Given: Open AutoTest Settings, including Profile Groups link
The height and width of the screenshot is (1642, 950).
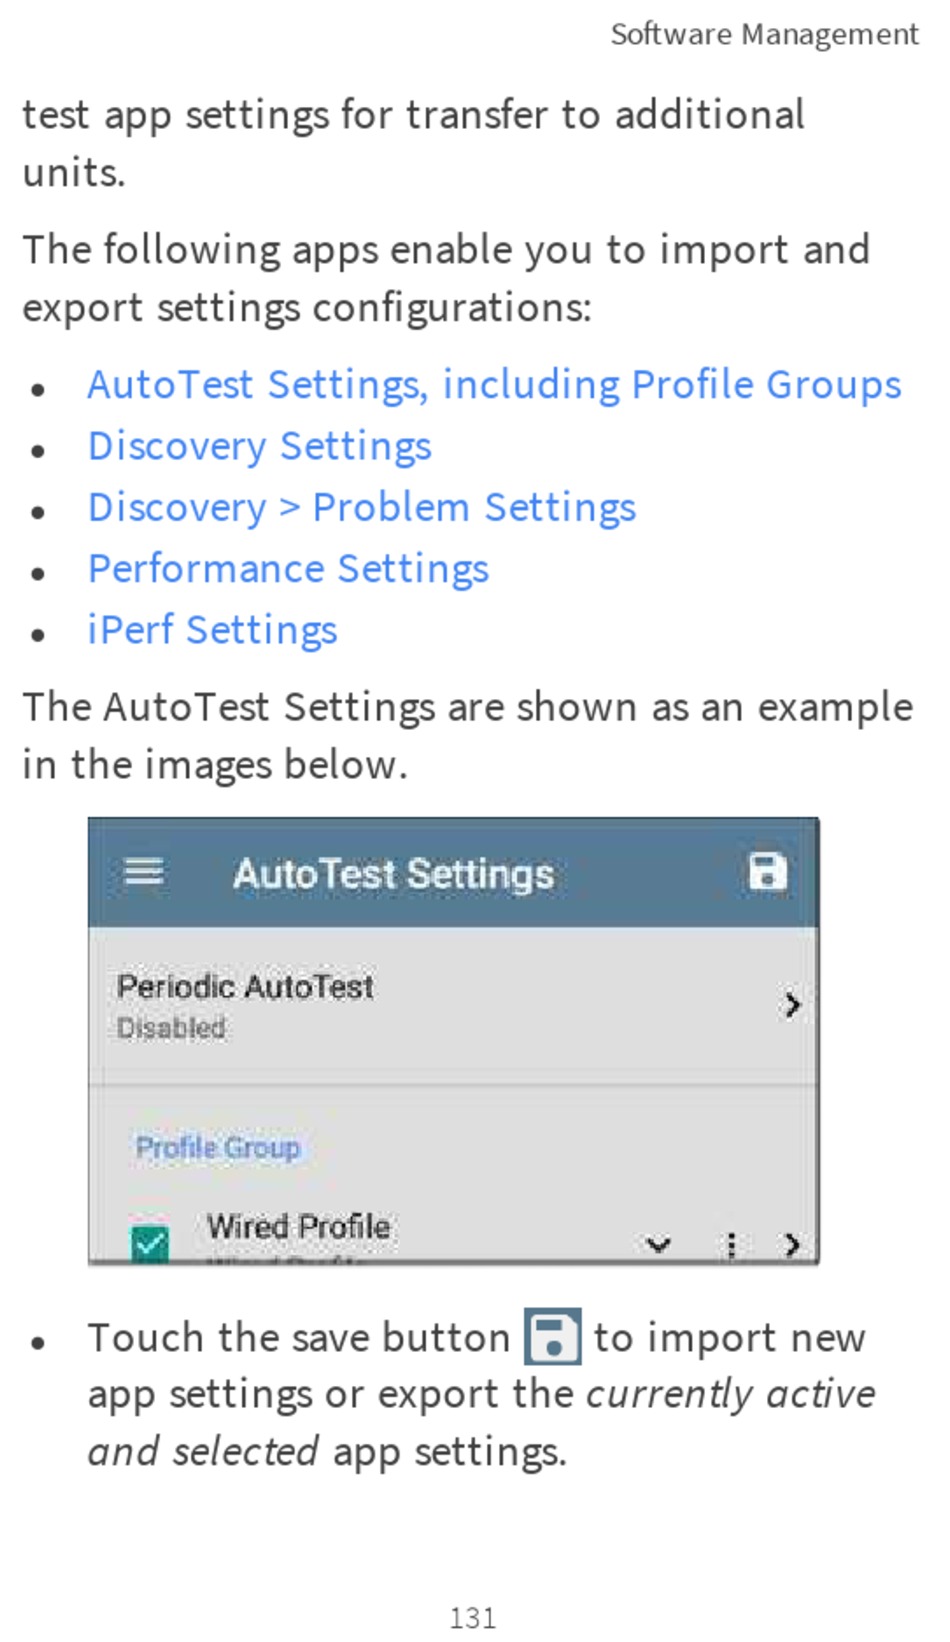Looking at the screenshot, I should [495, 385].
